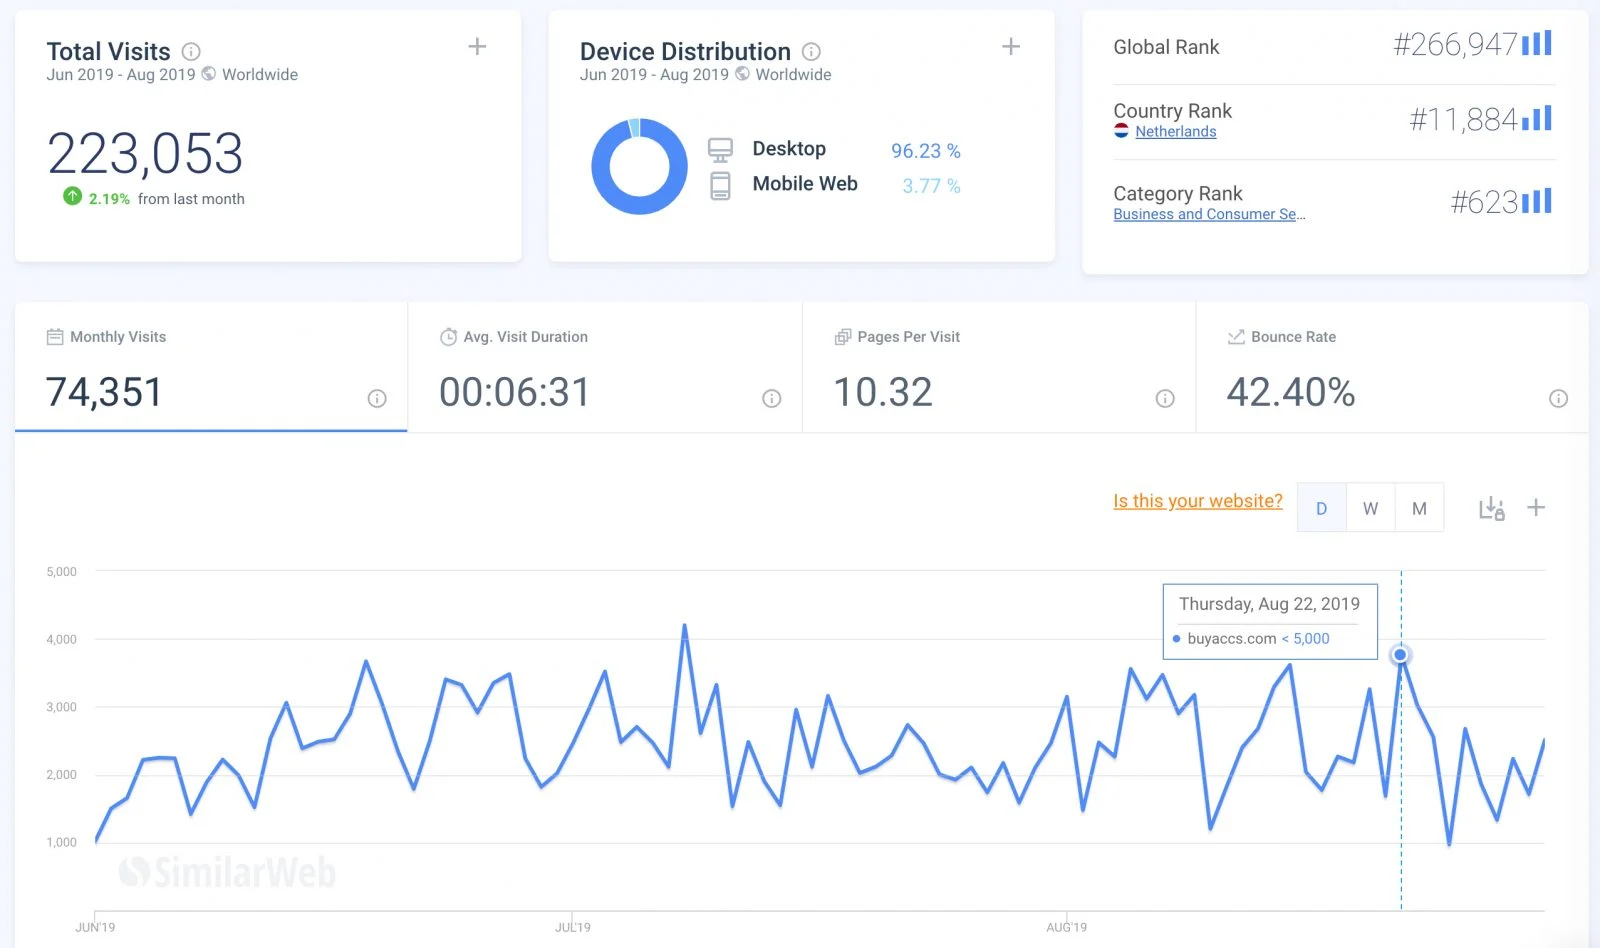Image resolution: width=1600 pixels, height=948 pixels.
Task: Click the pages icon beside Pages Per Visit
Action: click(843, 337)
